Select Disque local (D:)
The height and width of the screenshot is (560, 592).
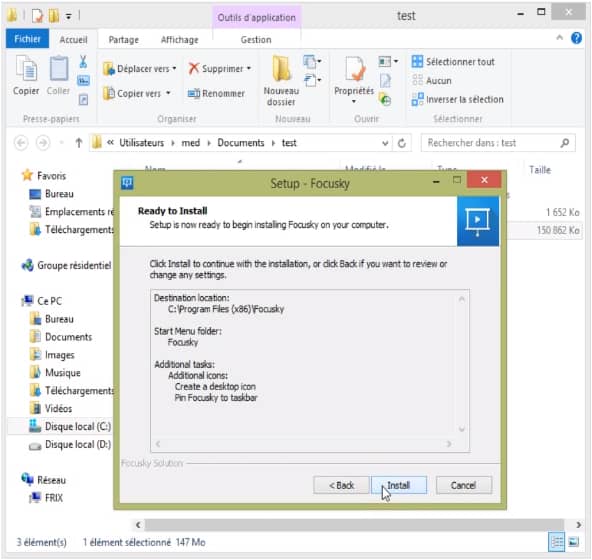click(70, 445)
